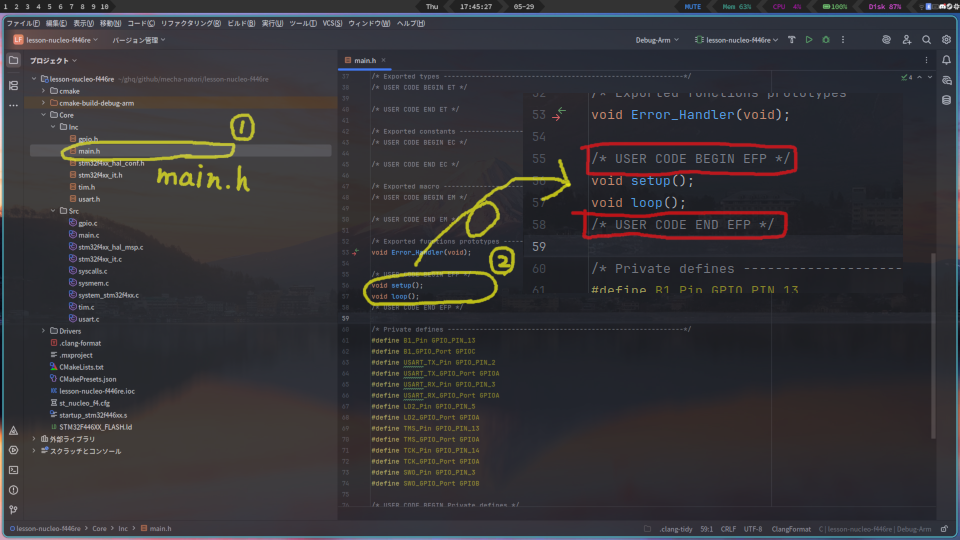Image resolution: width=960 pixels, height=540 pixels.
Task: Close the main.h editor tab
Action: pos(387,61)
